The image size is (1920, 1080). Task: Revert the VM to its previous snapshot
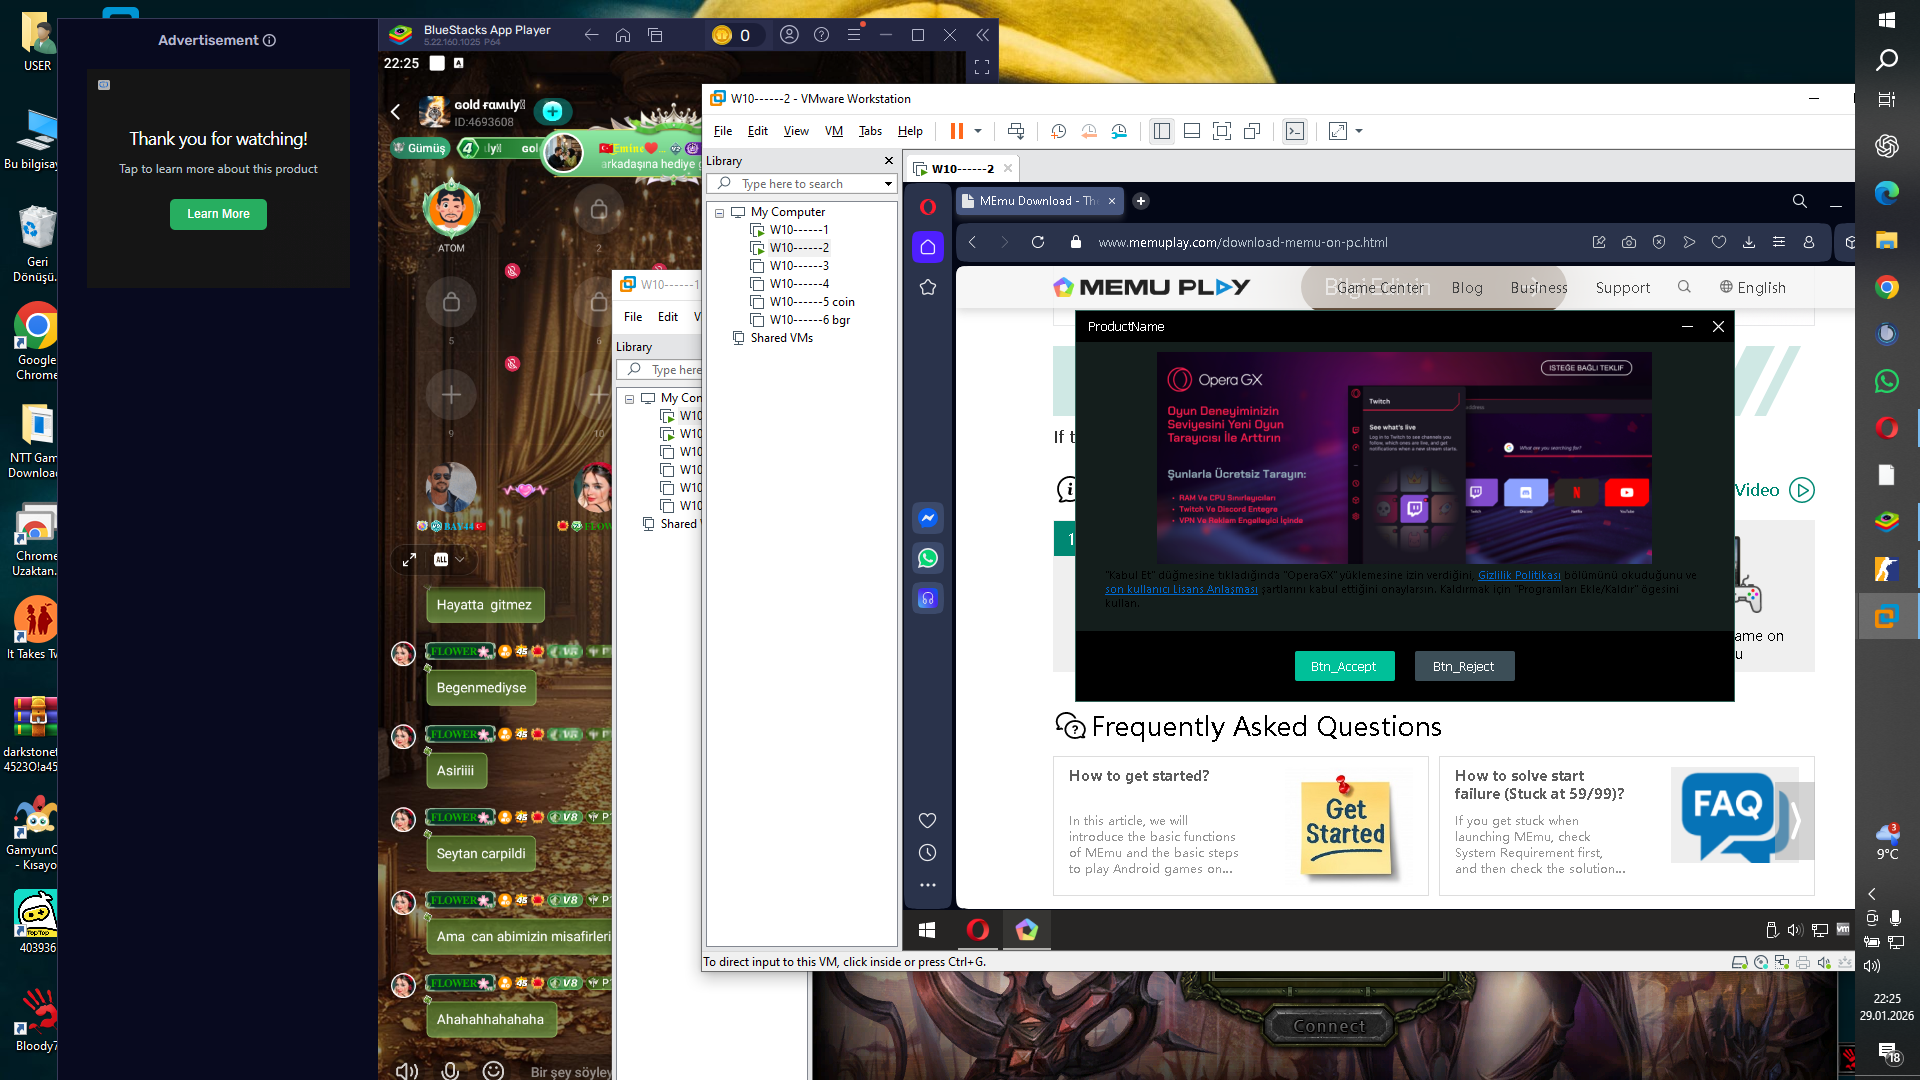[1089, 131]
